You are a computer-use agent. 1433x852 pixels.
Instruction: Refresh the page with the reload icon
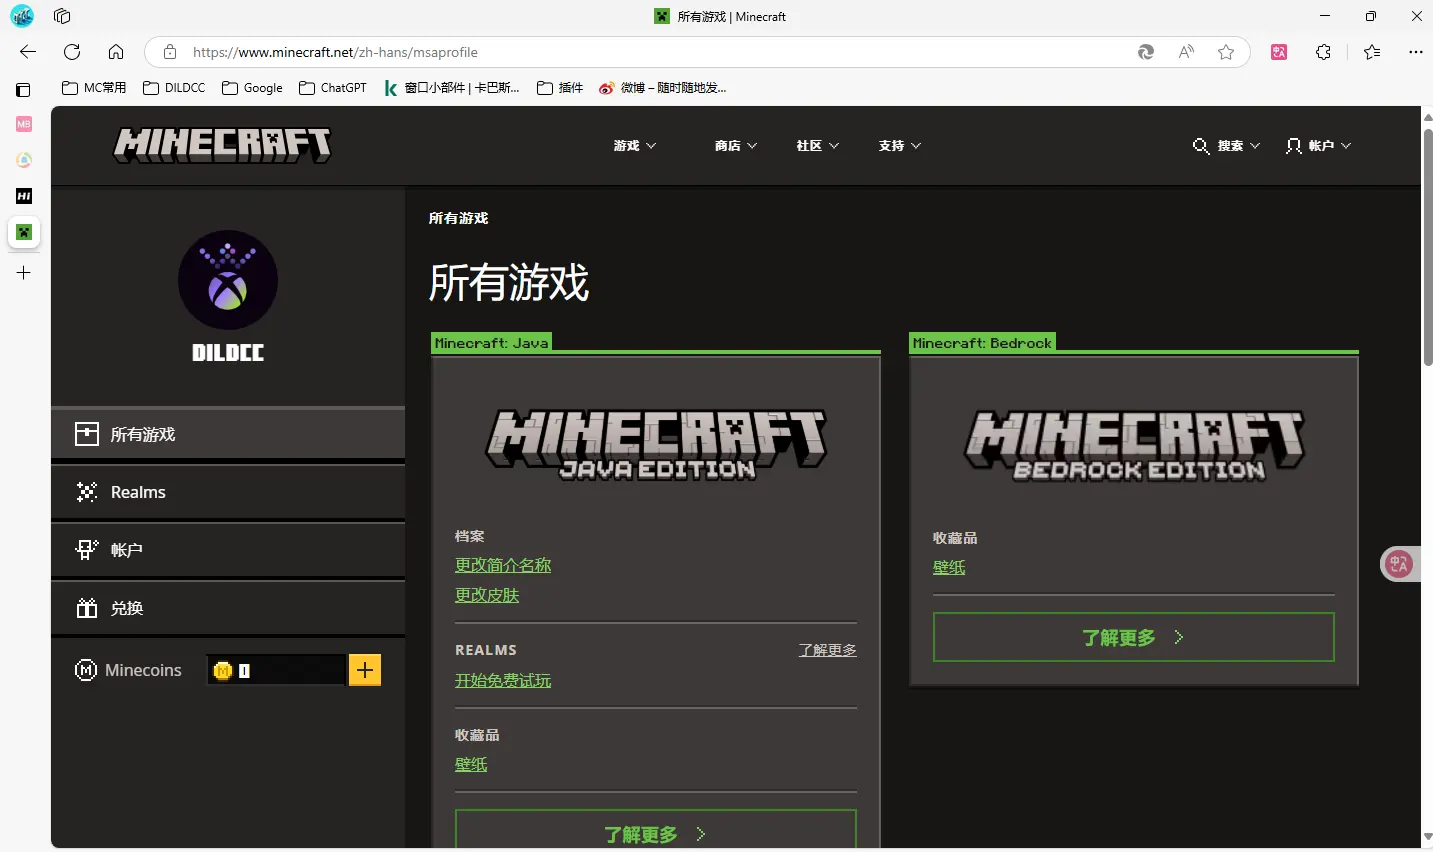tap(72, 52)
